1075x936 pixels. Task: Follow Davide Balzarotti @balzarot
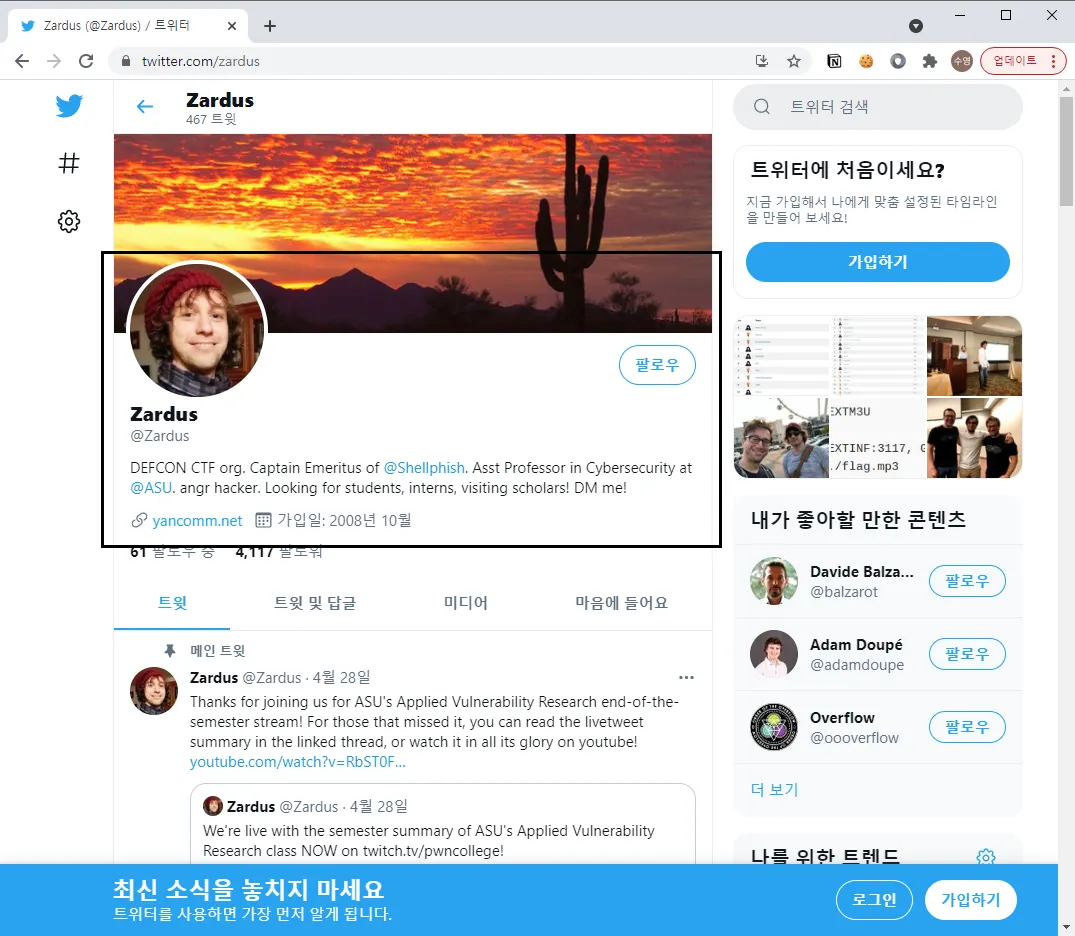click(967, 581)
